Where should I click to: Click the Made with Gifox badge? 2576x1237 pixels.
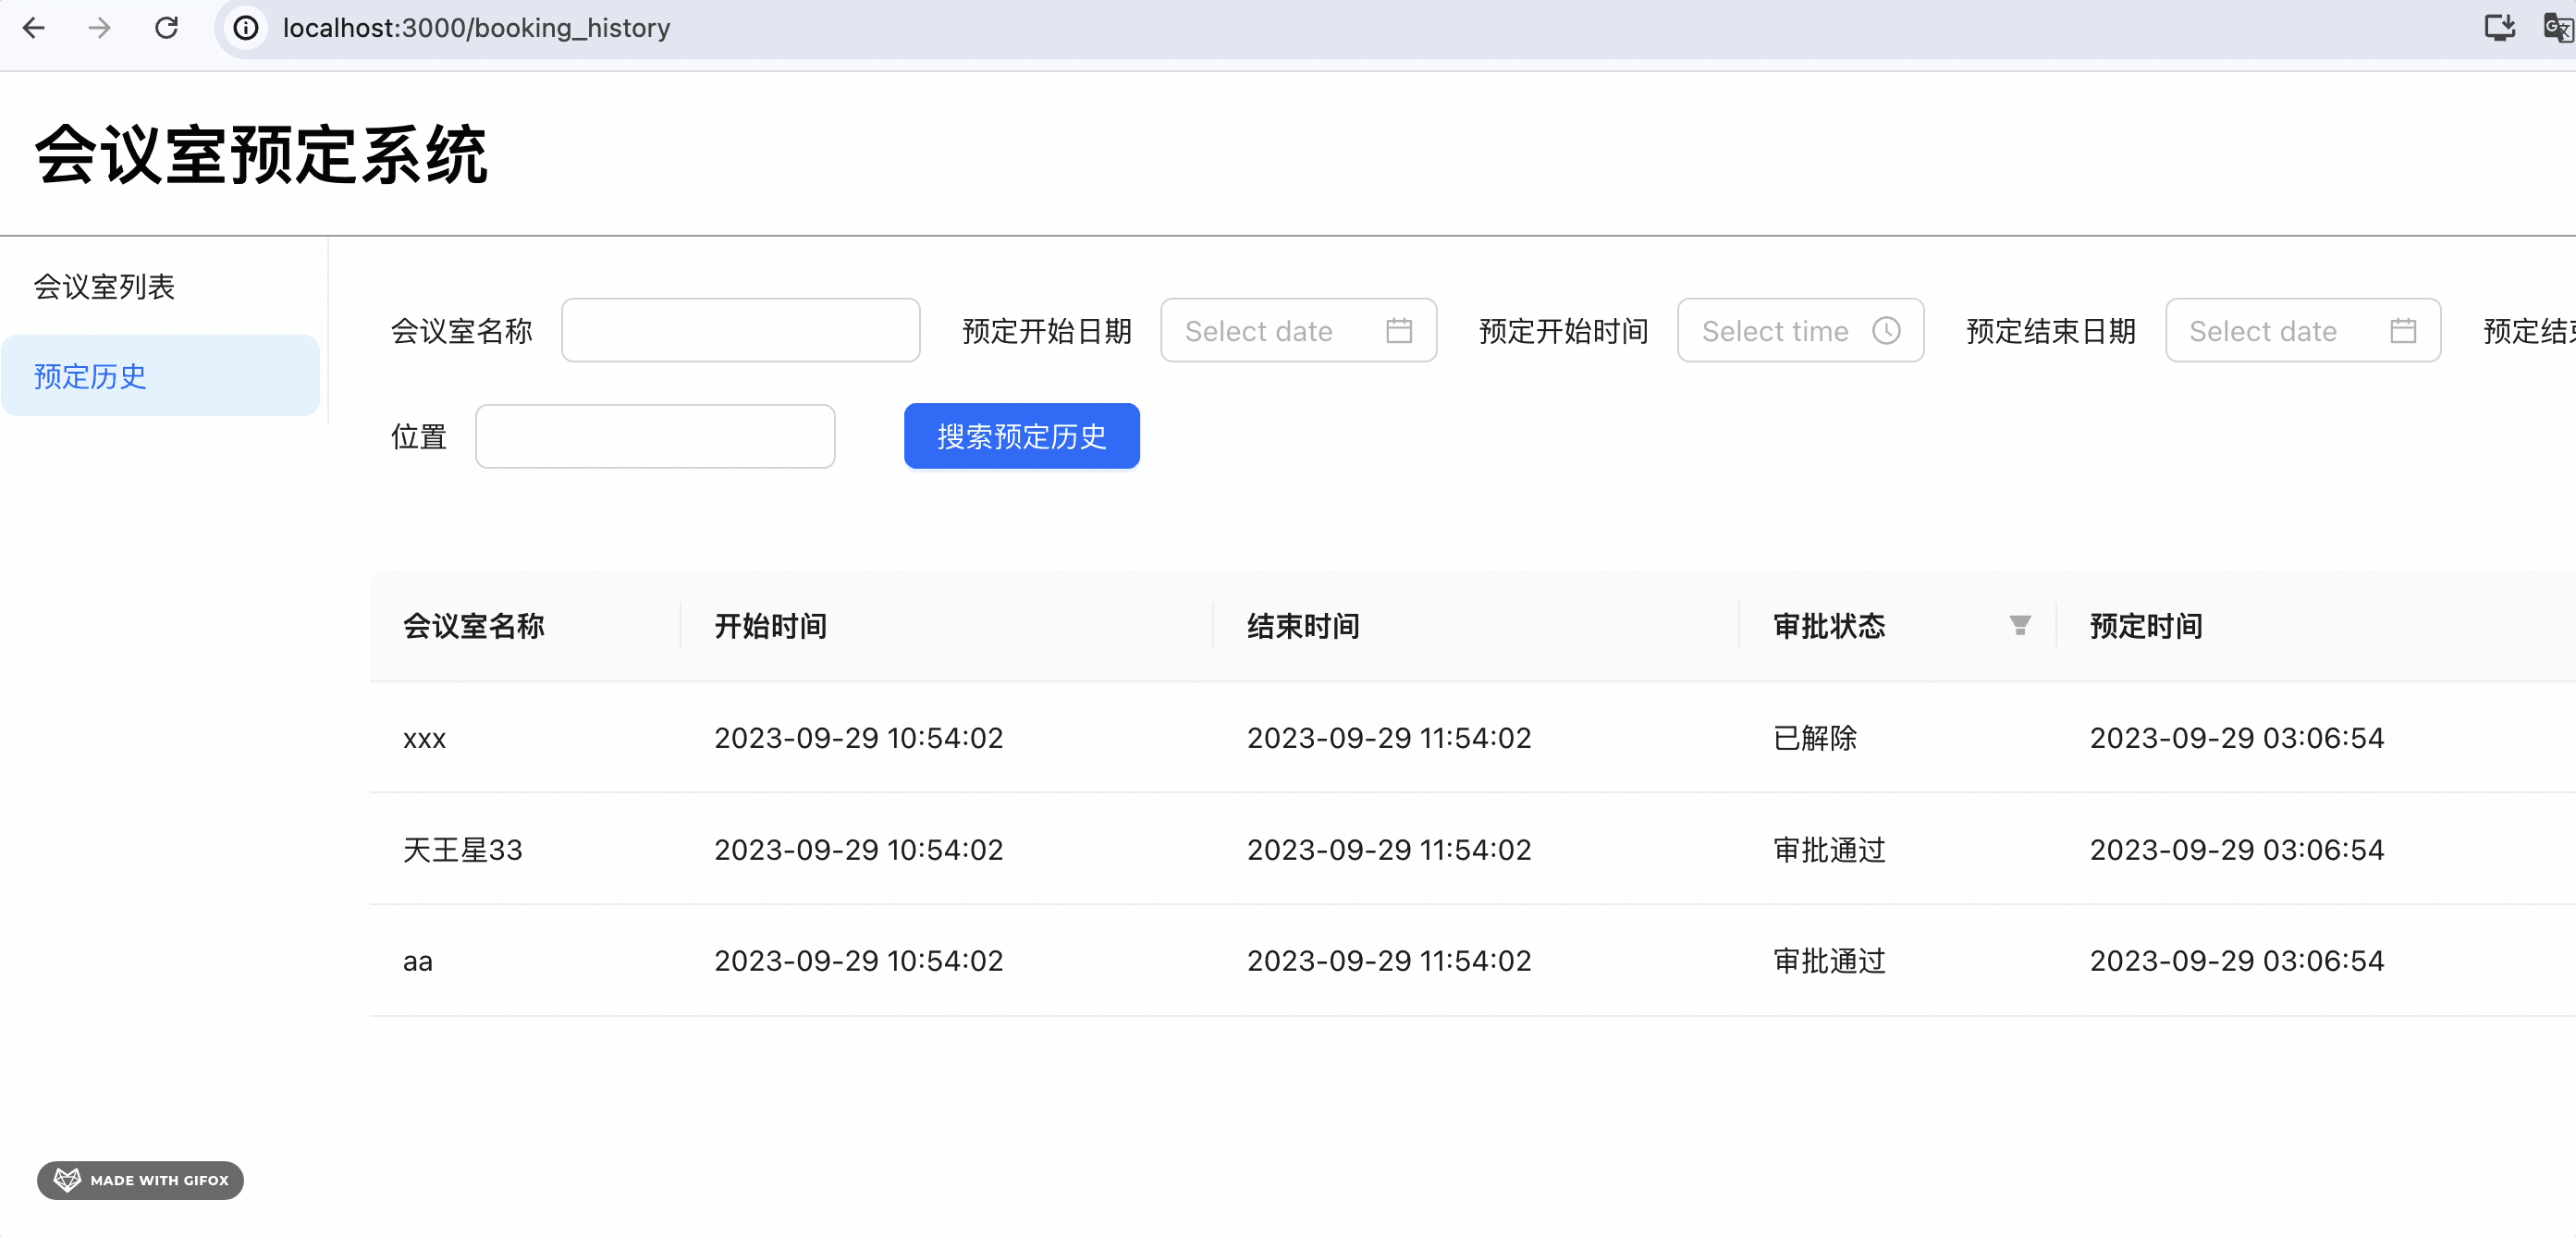point(140,1180)
